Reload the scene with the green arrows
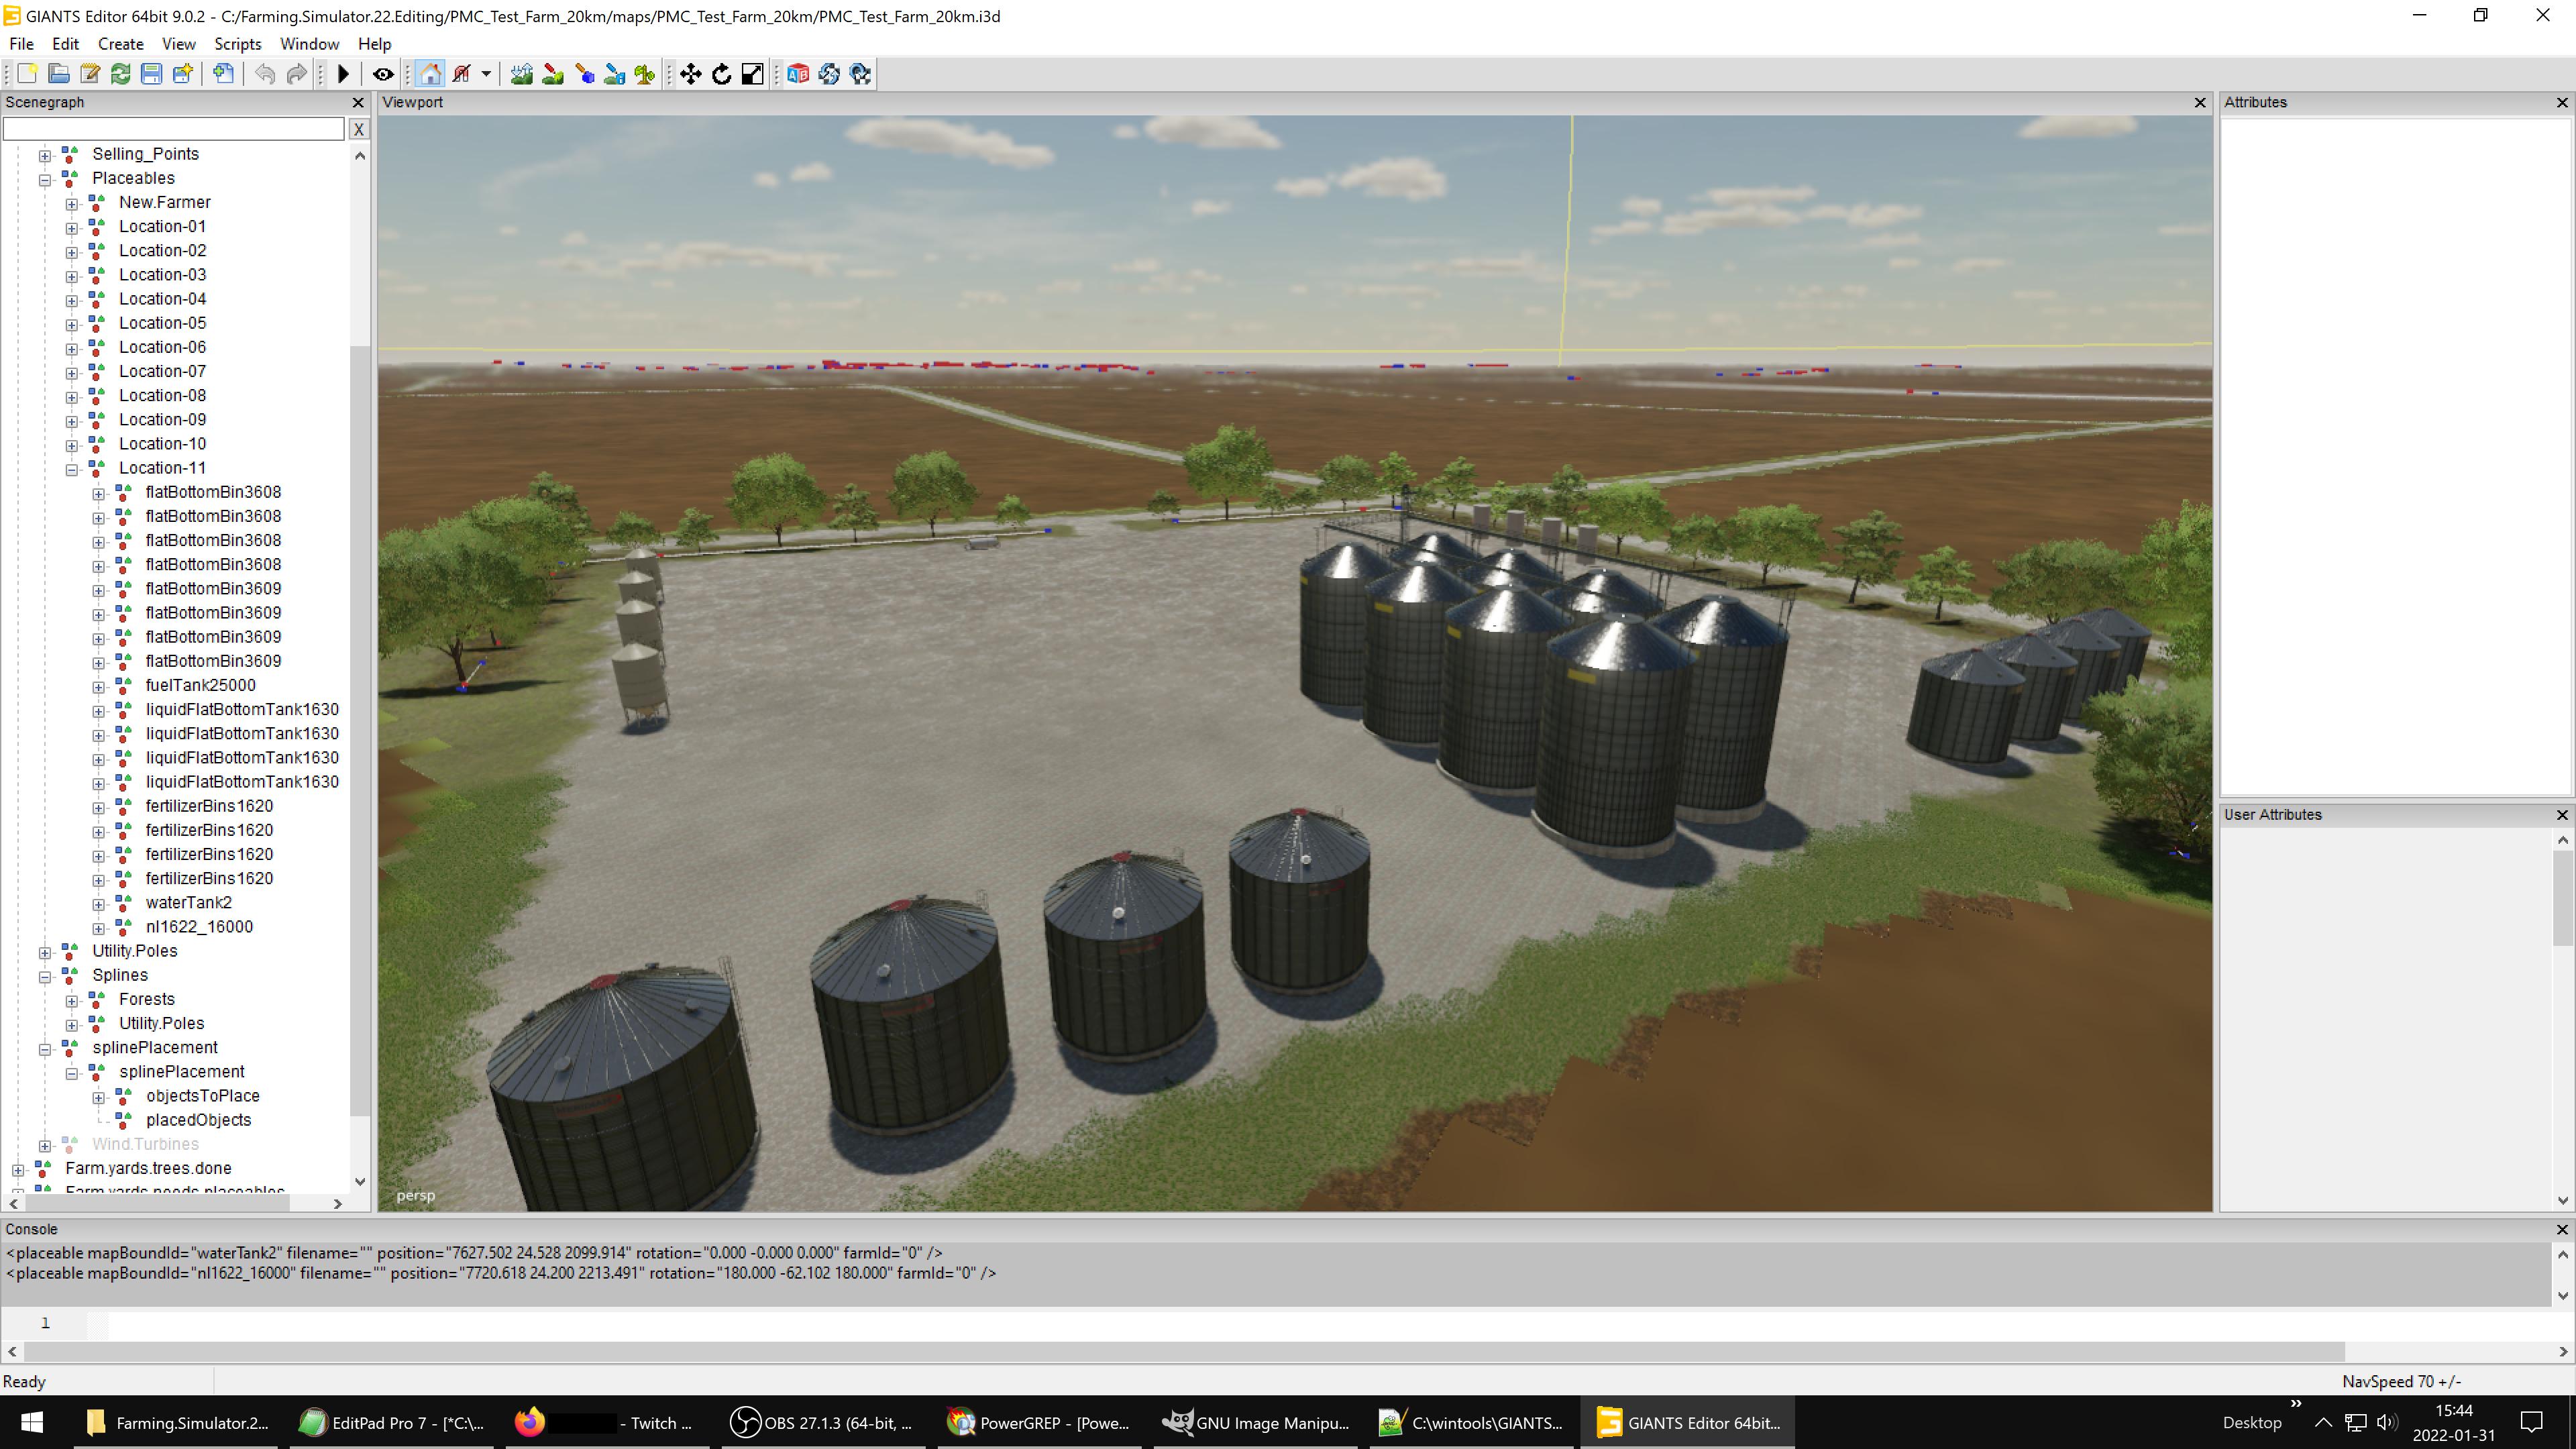Screen dimensions: 2576x1449 pyautogui.click(x=120, y=74)
